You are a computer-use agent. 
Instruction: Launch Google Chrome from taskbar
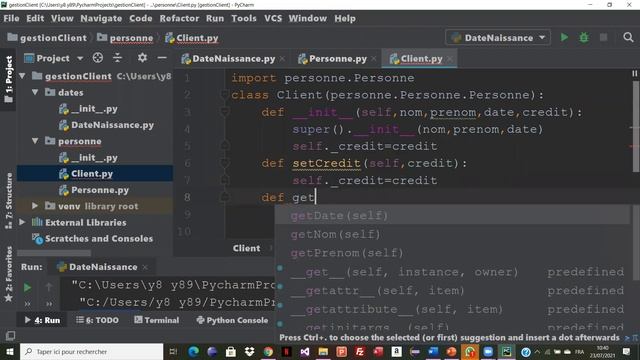point(268,351)
